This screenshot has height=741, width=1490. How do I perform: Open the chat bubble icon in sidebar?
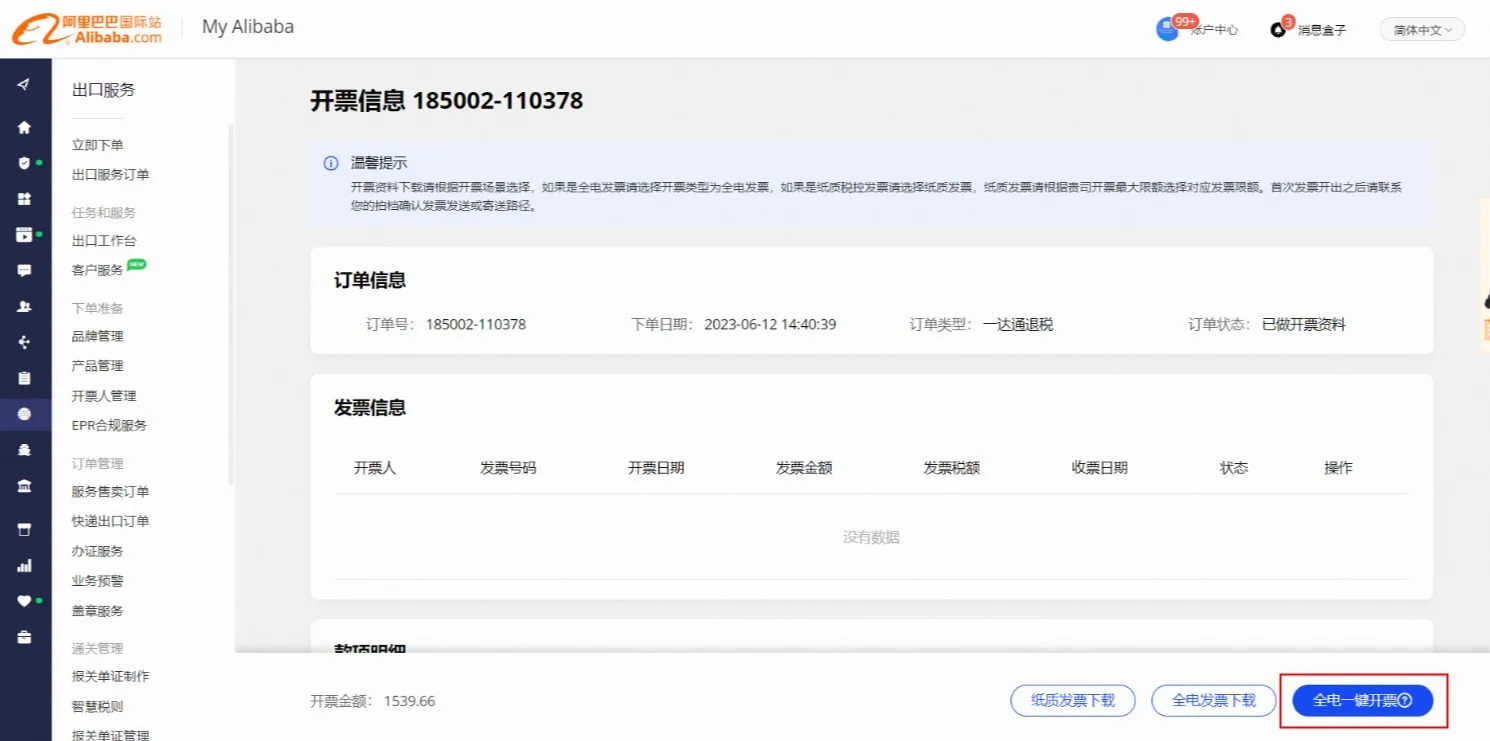click(x=24, y=271)
